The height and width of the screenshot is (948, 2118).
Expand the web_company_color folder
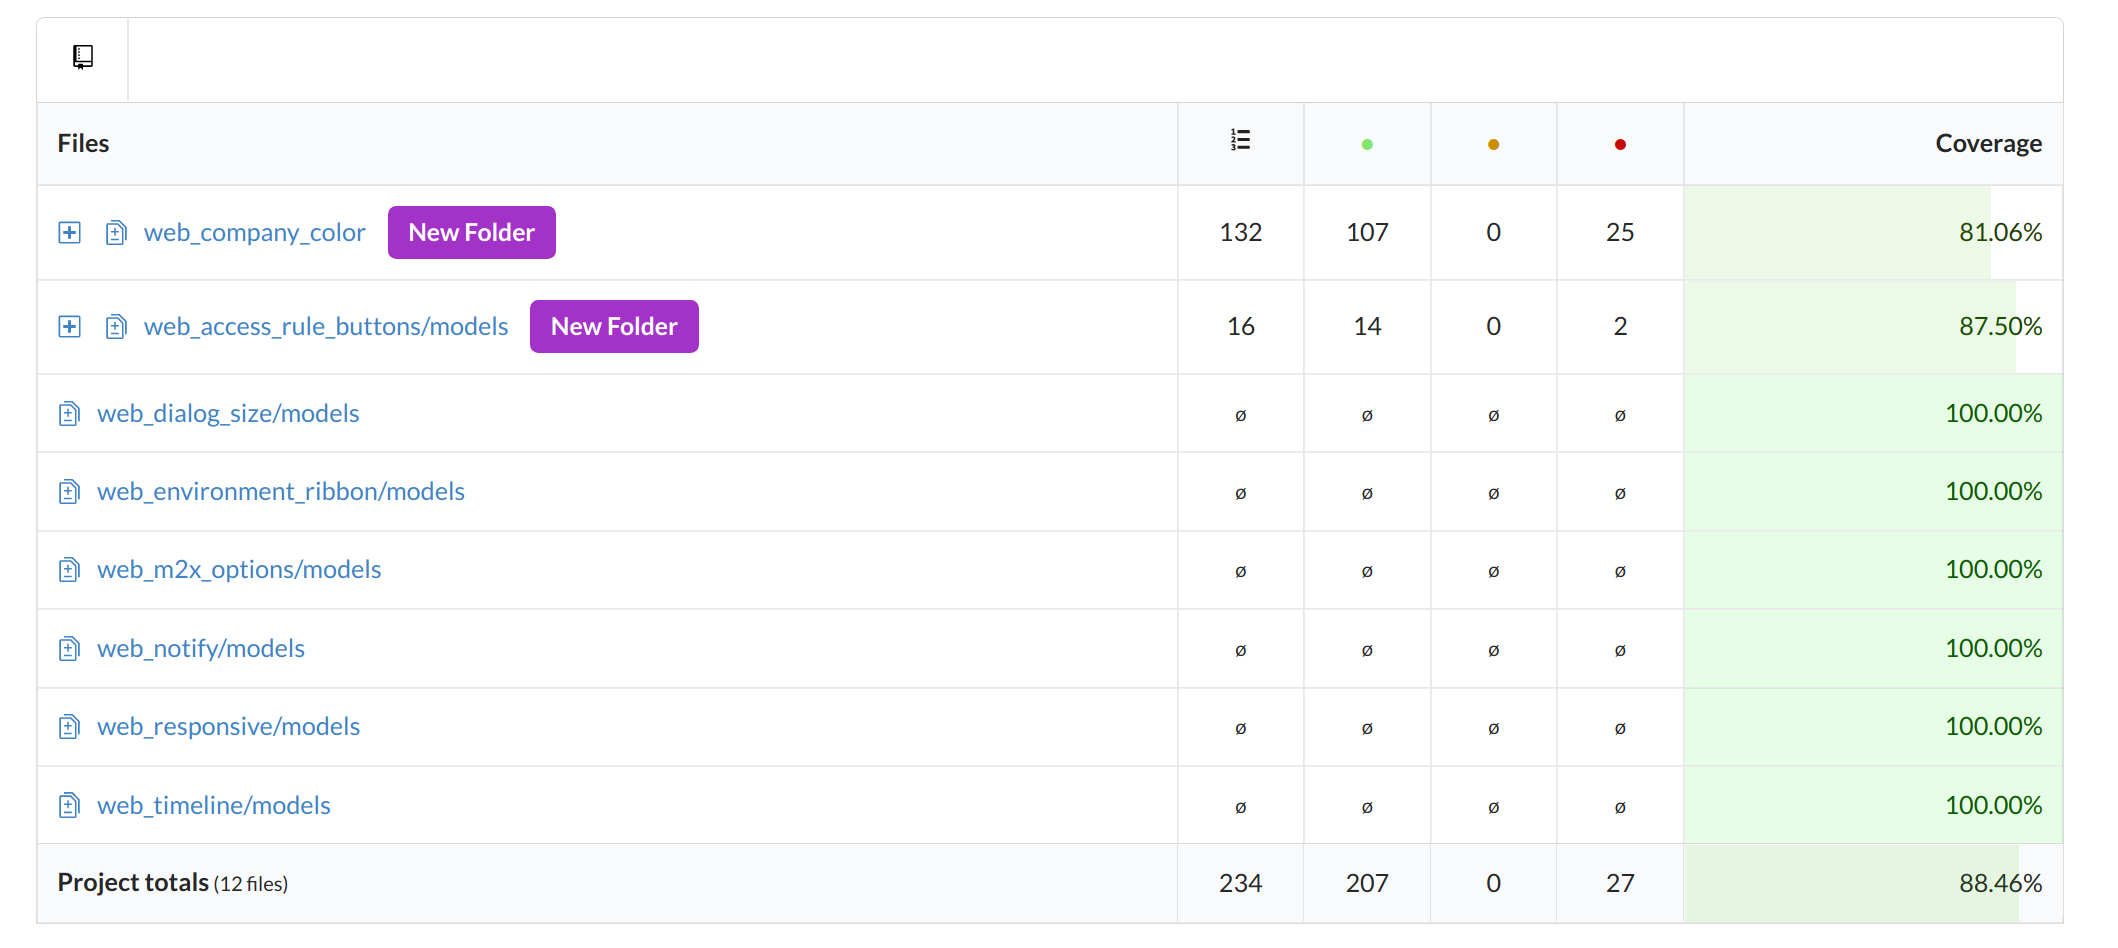(69, 233)
